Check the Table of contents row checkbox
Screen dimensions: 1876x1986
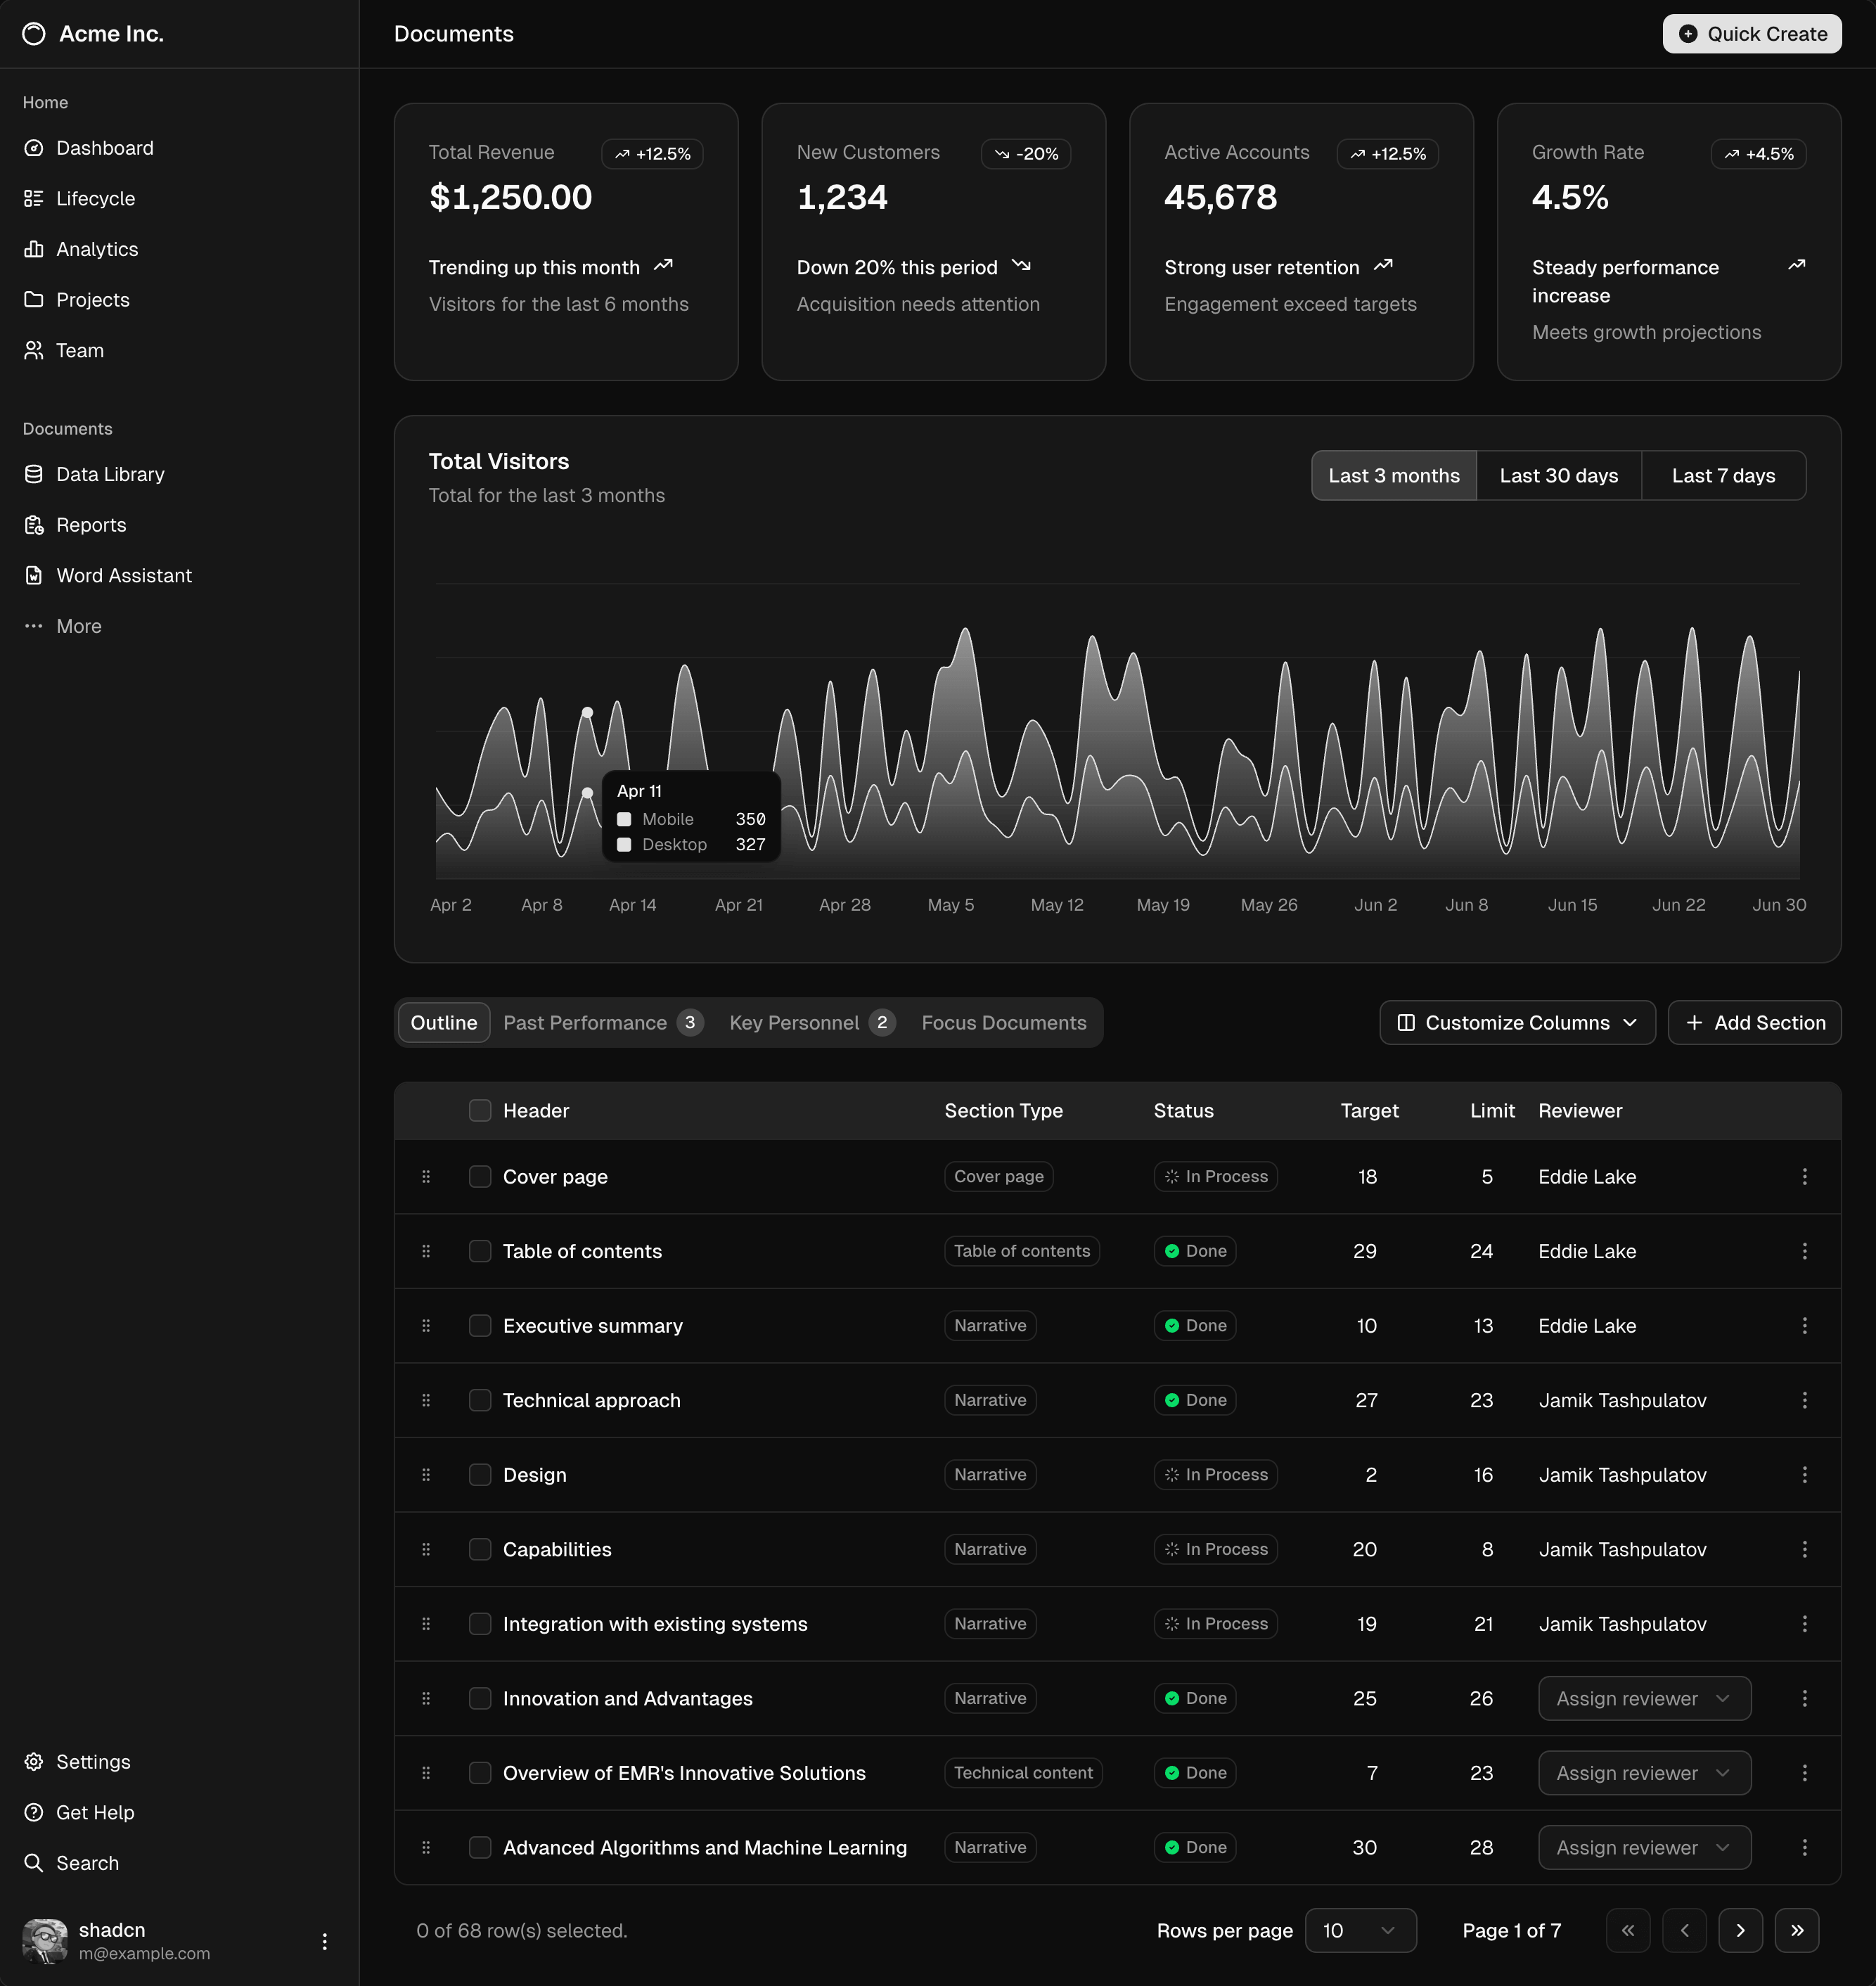480,1251
